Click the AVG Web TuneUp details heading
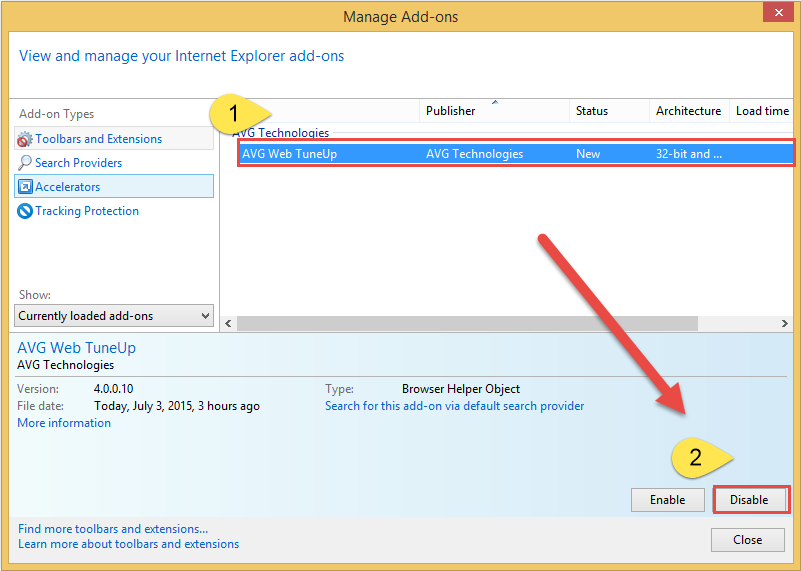 click(x=77, y=348)
